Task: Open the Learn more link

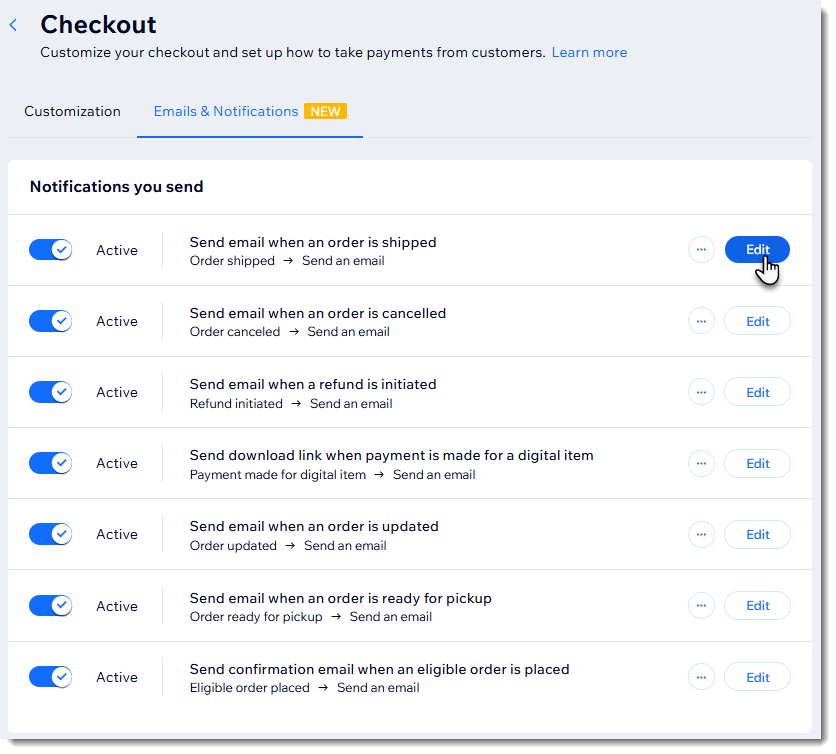Action: [x=589, y=52]
